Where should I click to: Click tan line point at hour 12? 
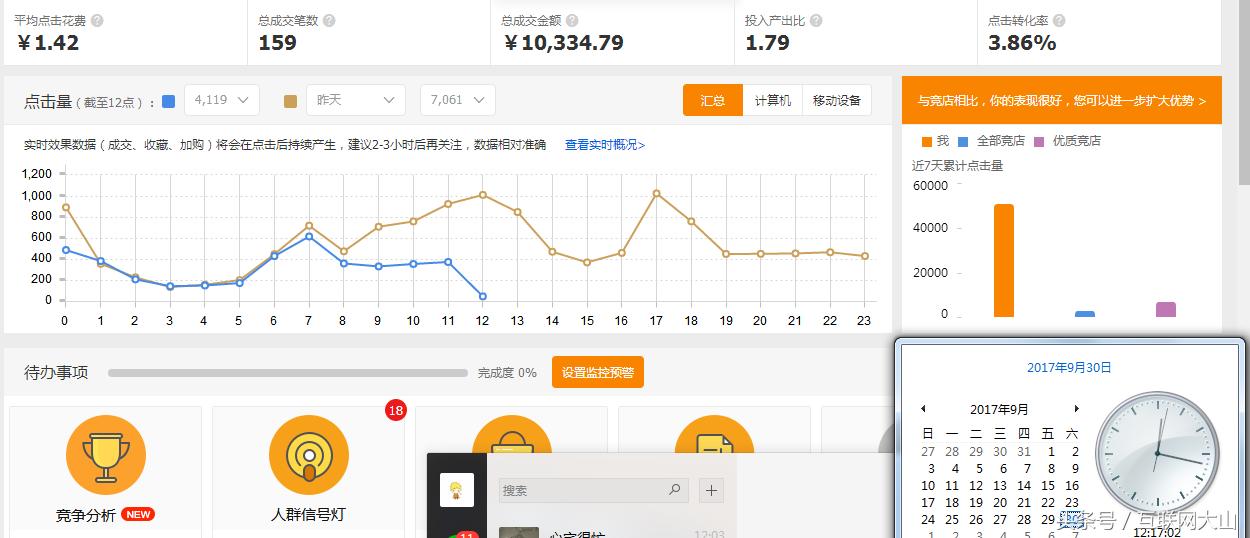point(483,195)
